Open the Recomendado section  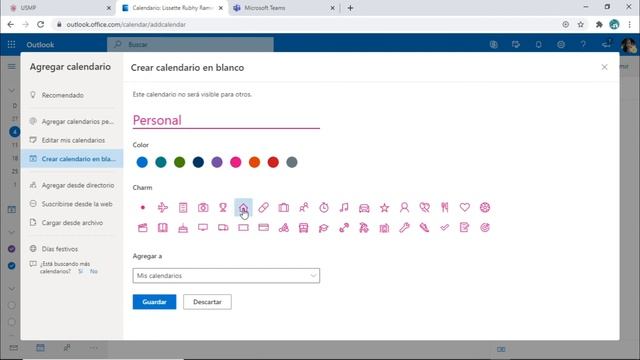coord(72,95)
